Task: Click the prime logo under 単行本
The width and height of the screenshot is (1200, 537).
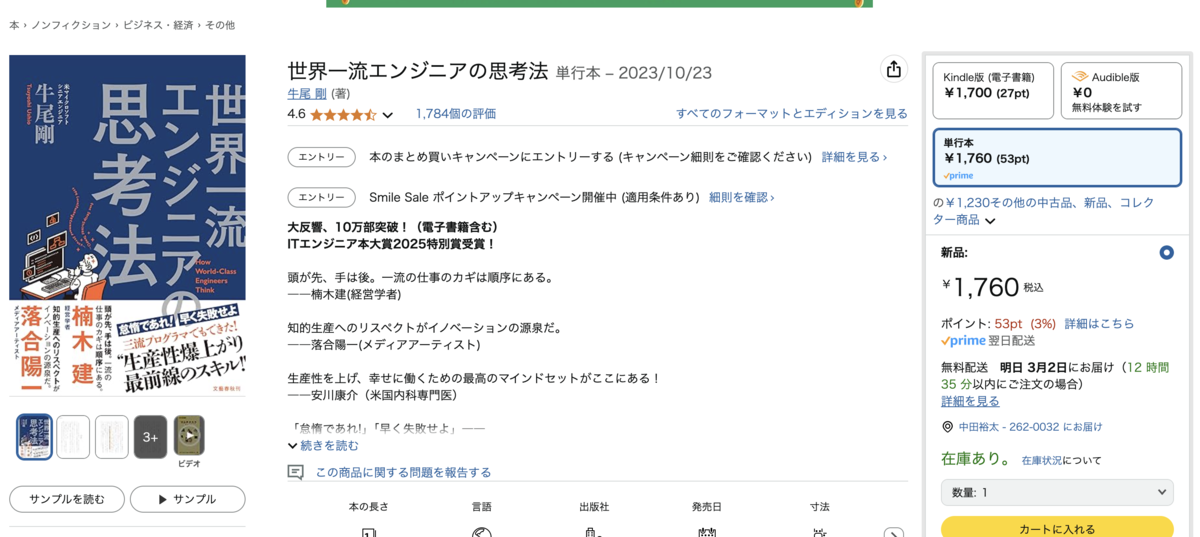Action: (958, 176)
